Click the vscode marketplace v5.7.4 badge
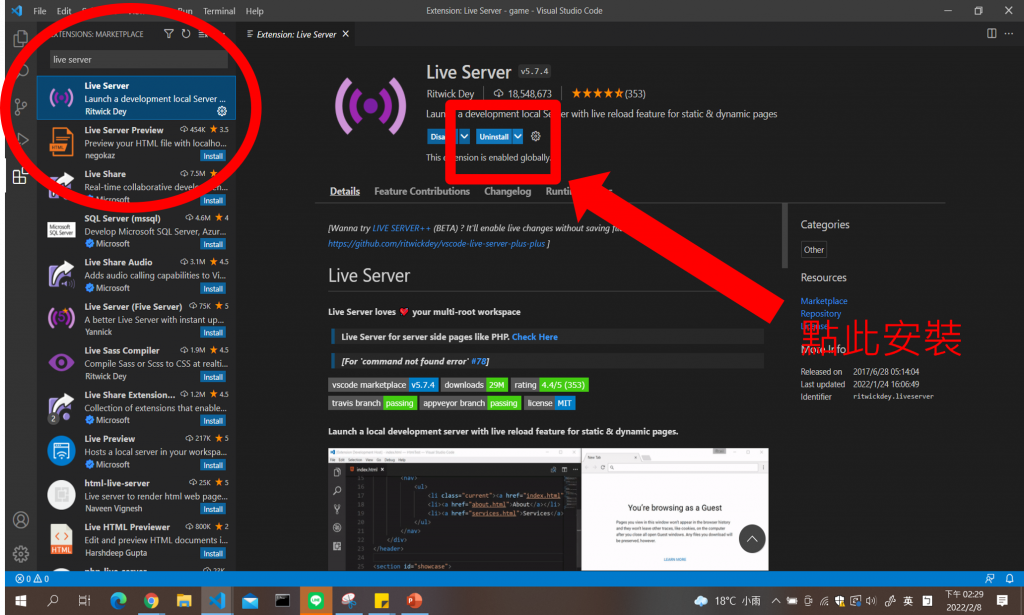The width and height of the screenshot is (1024, 615). [x=383, y=385]
